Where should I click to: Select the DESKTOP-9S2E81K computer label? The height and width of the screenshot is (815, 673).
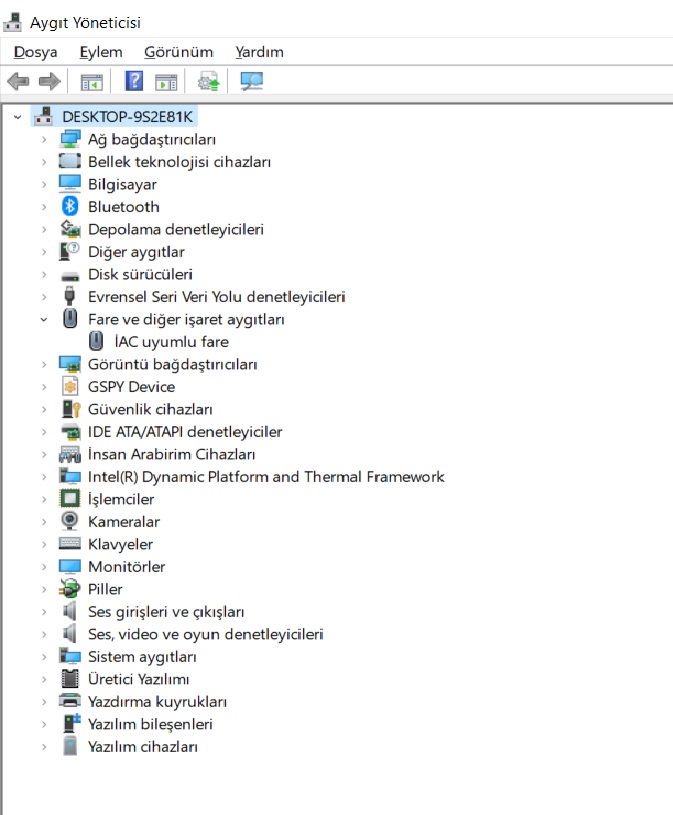click(x=127, y=116)
